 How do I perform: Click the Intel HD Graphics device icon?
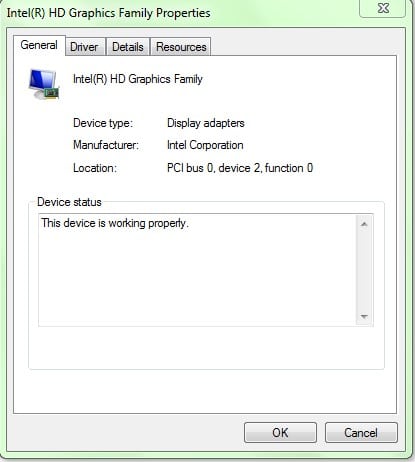(44, 84)
